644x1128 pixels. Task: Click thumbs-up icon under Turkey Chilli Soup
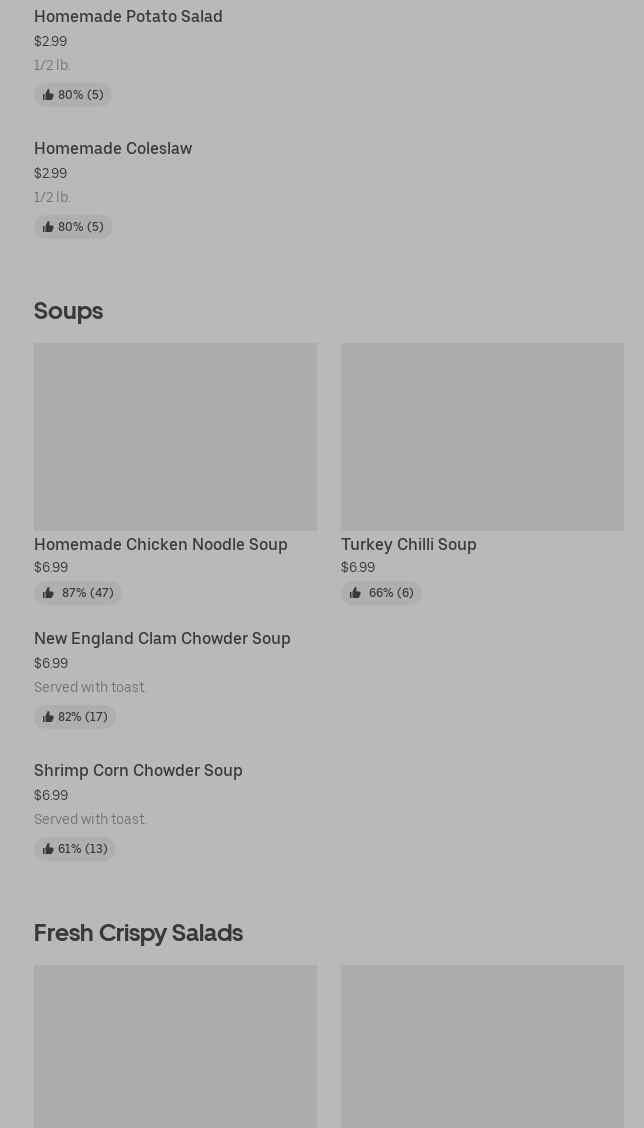pos(355,593)
